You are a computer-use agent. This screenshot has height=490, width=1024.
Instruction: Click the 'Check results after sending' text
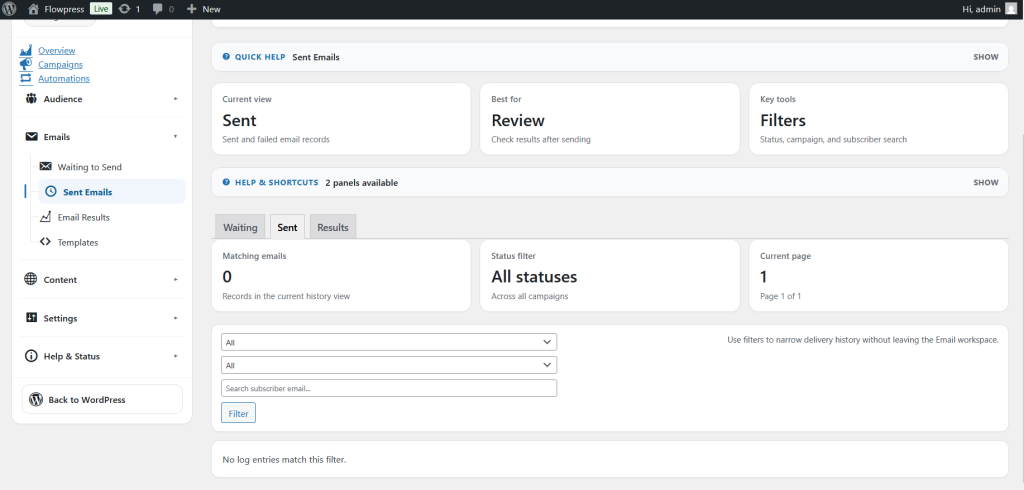[541, 139]
